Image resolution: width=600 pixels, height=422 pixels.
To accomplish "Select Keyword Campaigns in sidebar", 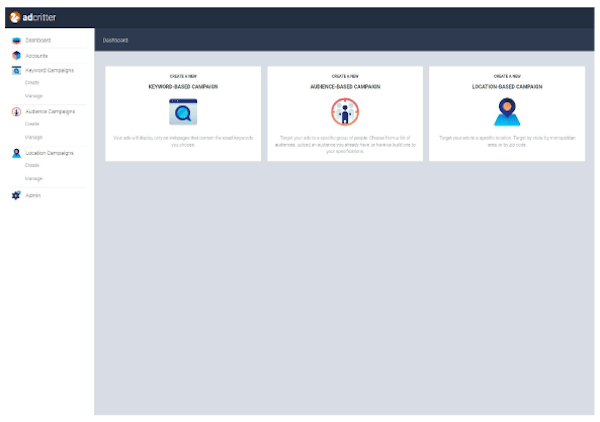I will (x=49, y=70).
